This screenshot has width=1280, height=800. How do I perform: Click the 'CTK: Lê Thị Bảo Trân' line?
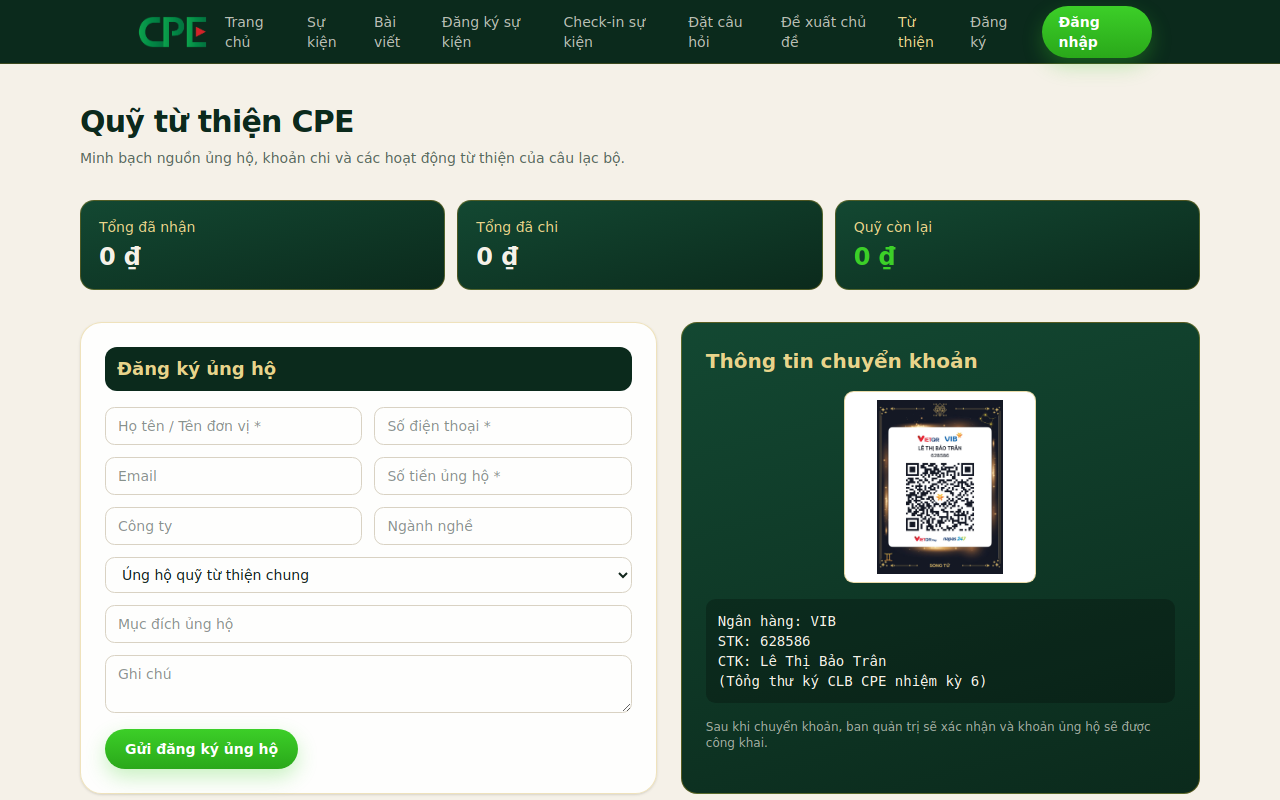tap(802, 661)
